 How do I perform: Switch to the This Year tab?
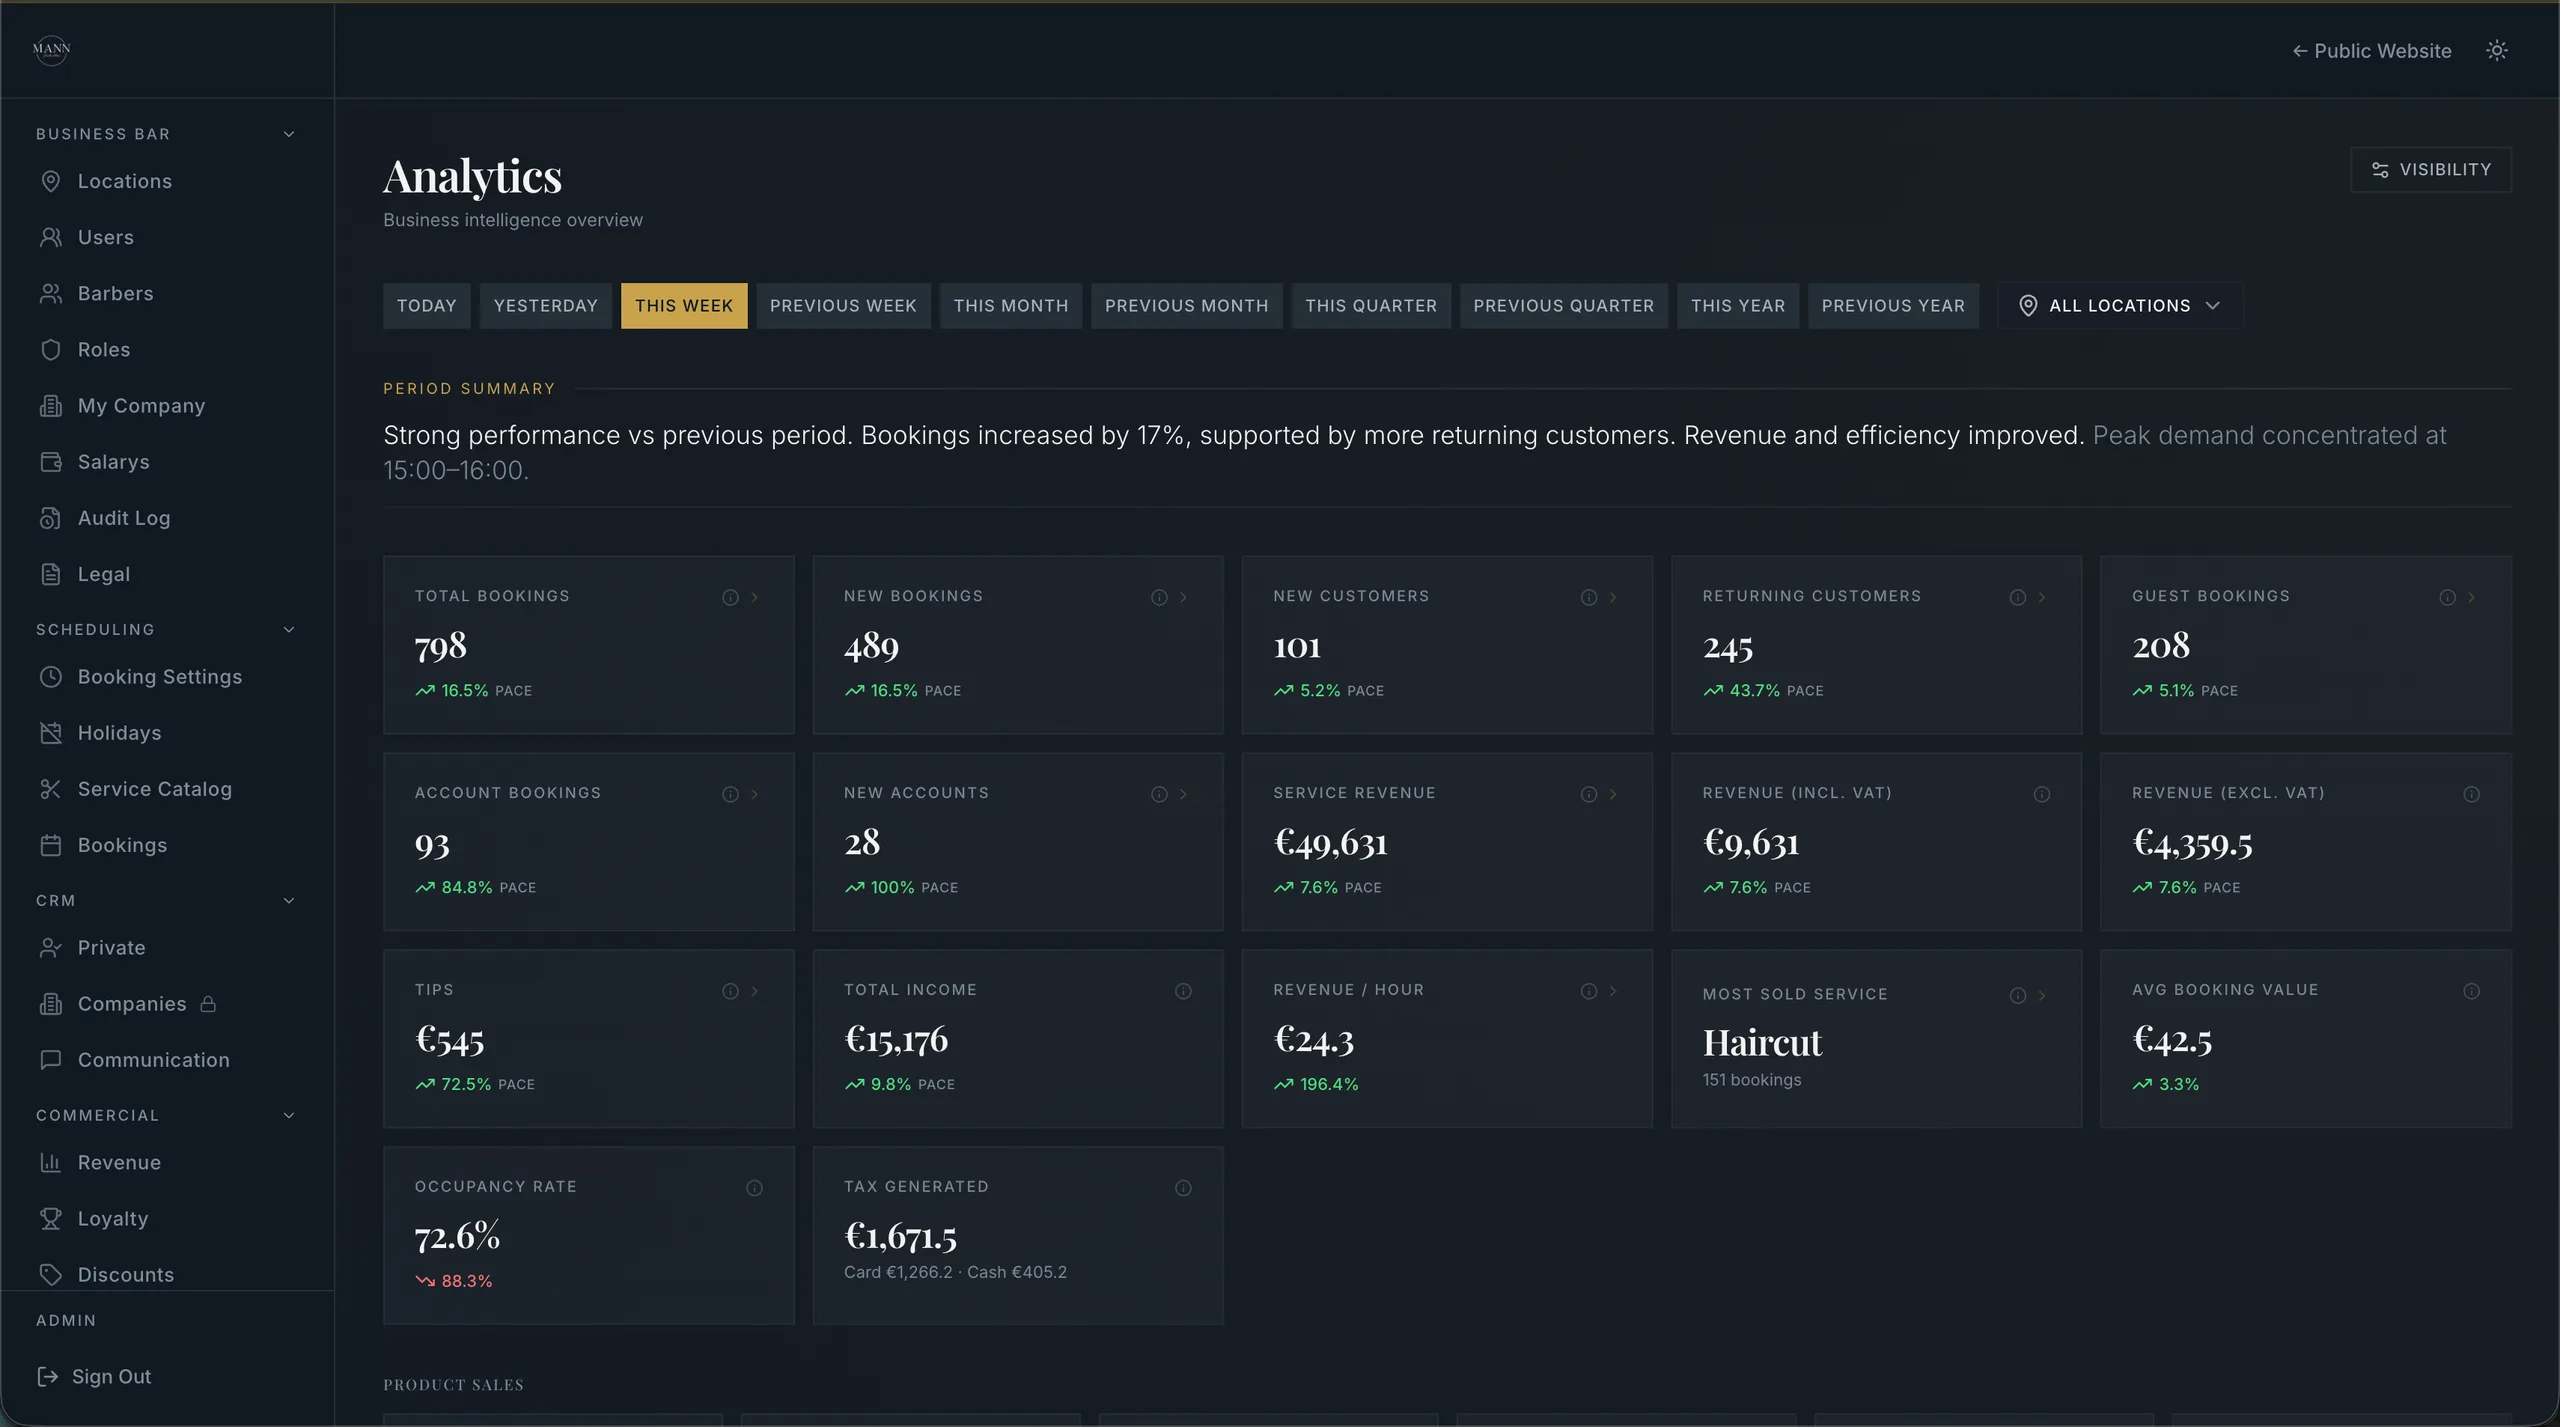click(1738, 306)
